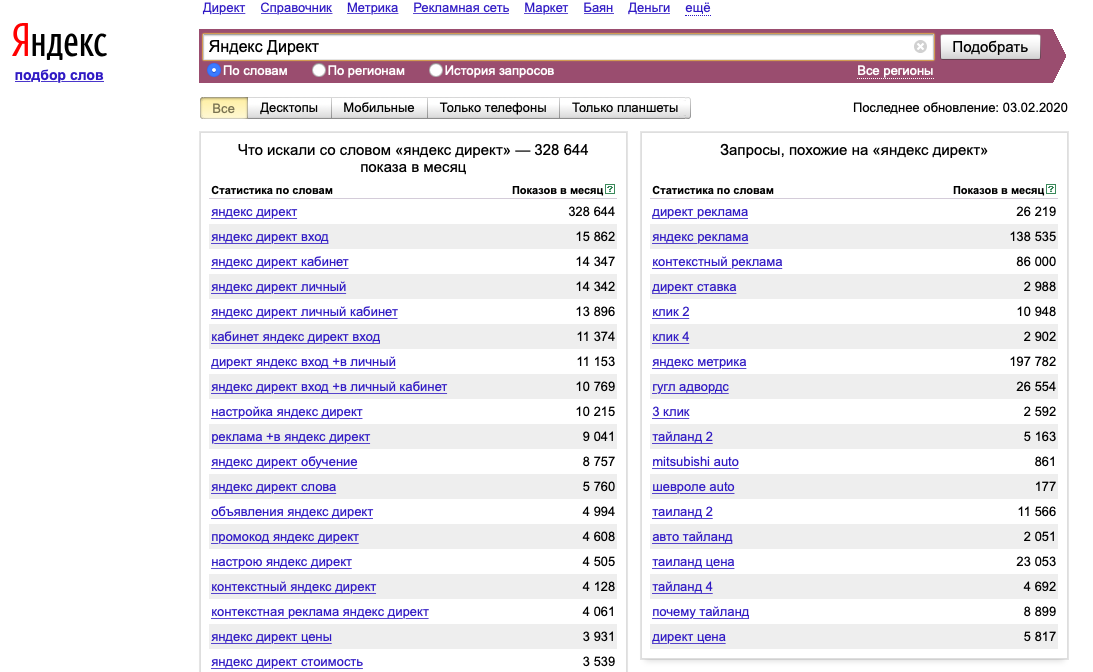Select 'По регионам' radio button
This screenshot has width=1093, height=672.
[x=319, y=70]
